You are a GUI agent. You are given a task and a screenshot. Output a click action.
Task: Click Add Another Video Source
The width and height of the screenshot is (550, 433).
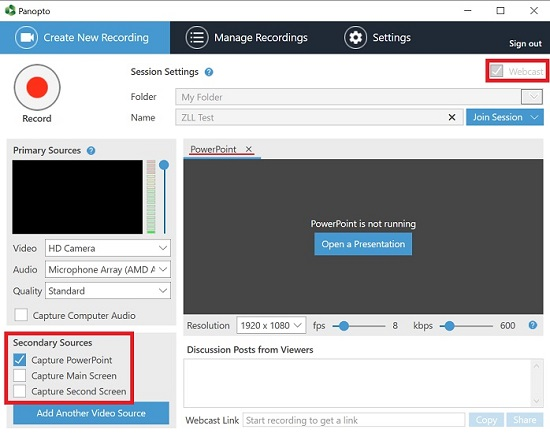pyautogui.click(x=91, y=413)
